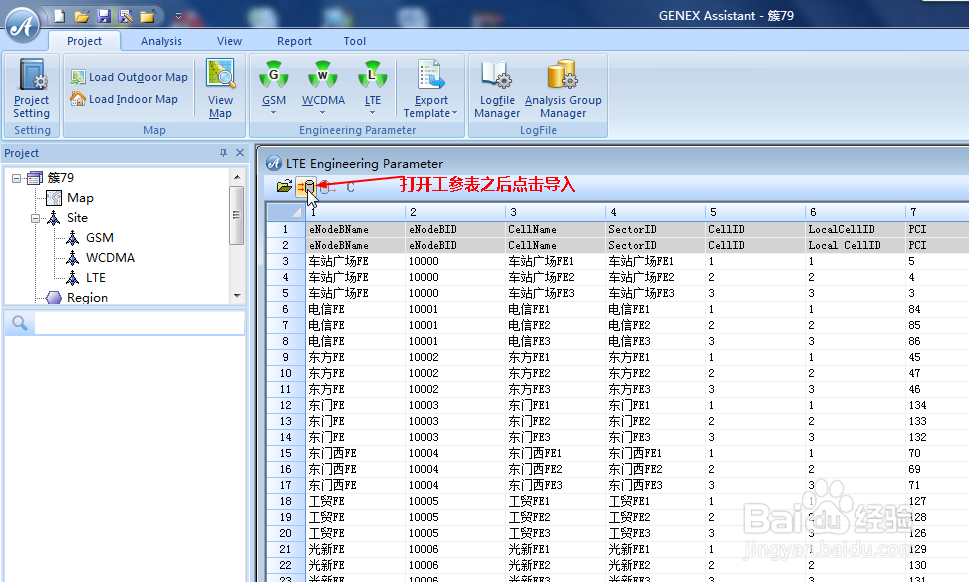
Task: Click the folder with arrow quick access icon
Action: pos(147,16)
